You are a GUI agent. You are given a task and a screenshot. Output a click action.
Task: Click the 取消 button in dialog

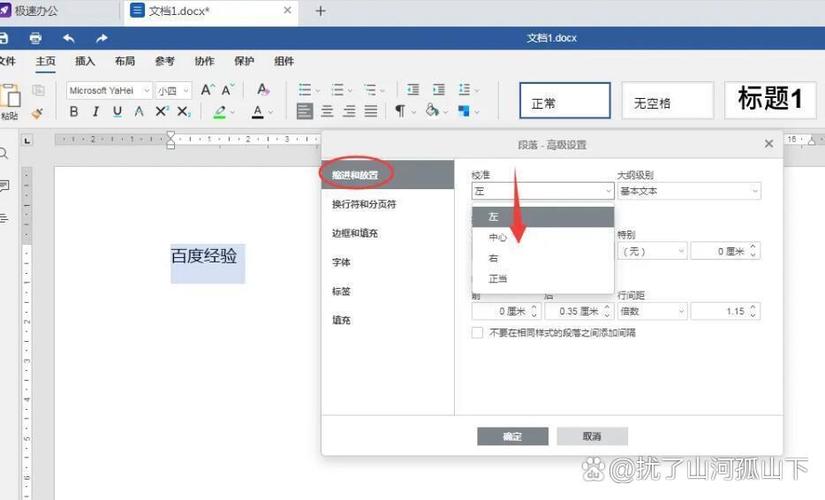pyautogui.click(x=592, y=436)
